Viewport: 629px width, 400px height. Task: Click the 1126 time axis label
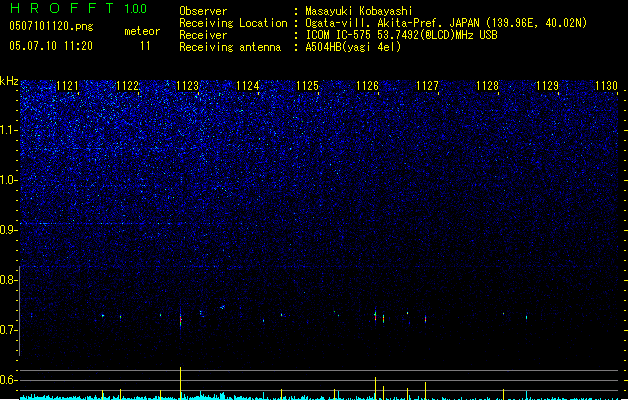click(x=367, y=86)
